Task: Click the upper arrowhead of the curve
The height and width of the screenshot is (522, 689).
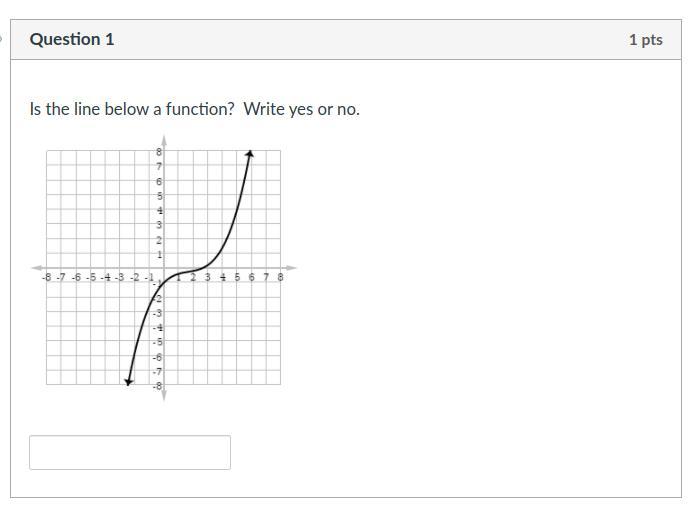Action: pos(249,154)
